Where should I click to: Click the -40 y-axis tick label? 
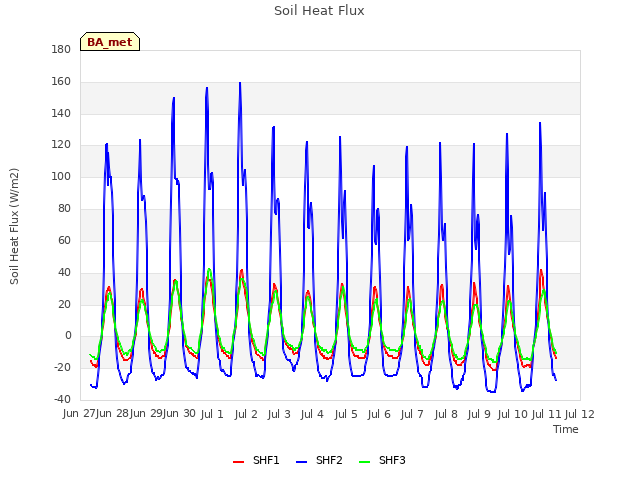pos(62,399)
